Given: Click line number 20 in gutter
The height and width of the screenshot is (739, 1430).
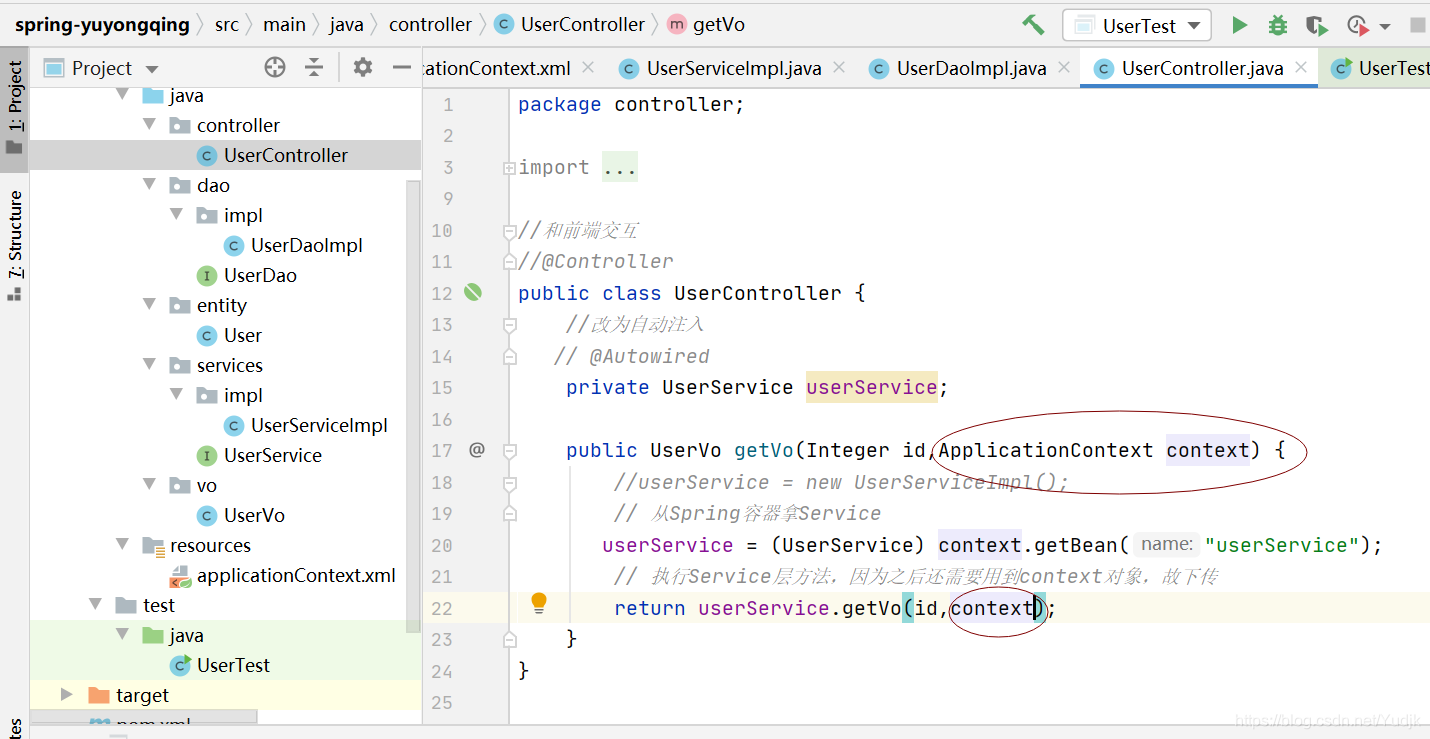Looking at the screenshot, I should coord(441,546).
